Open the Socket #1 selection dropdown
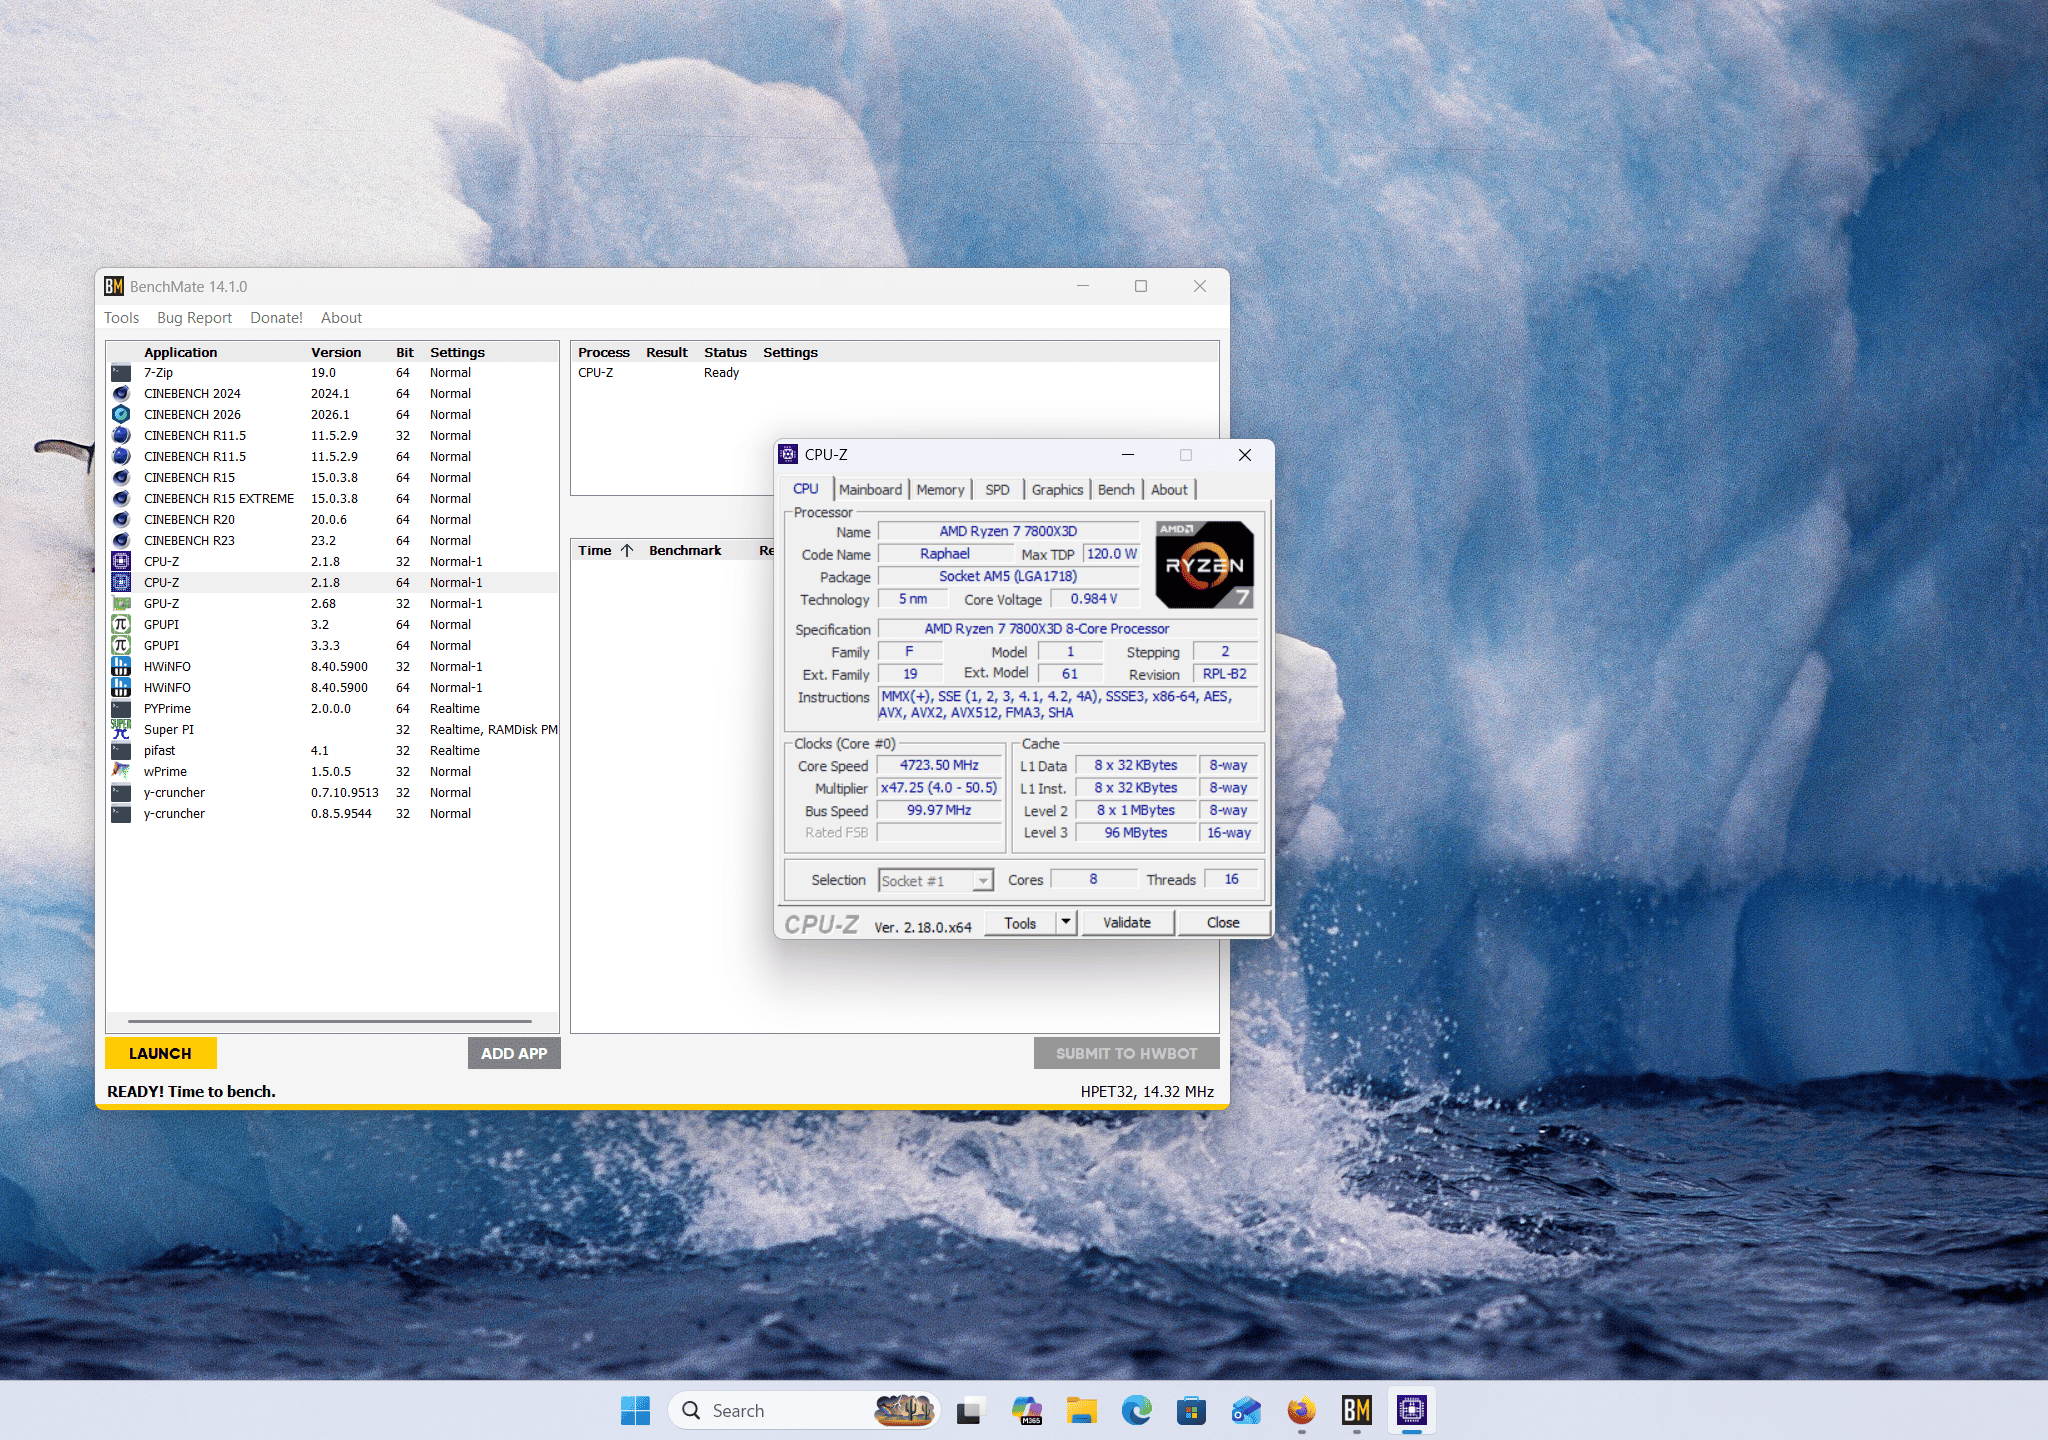Screen dimensions: 2048x1440 point(936,880)
